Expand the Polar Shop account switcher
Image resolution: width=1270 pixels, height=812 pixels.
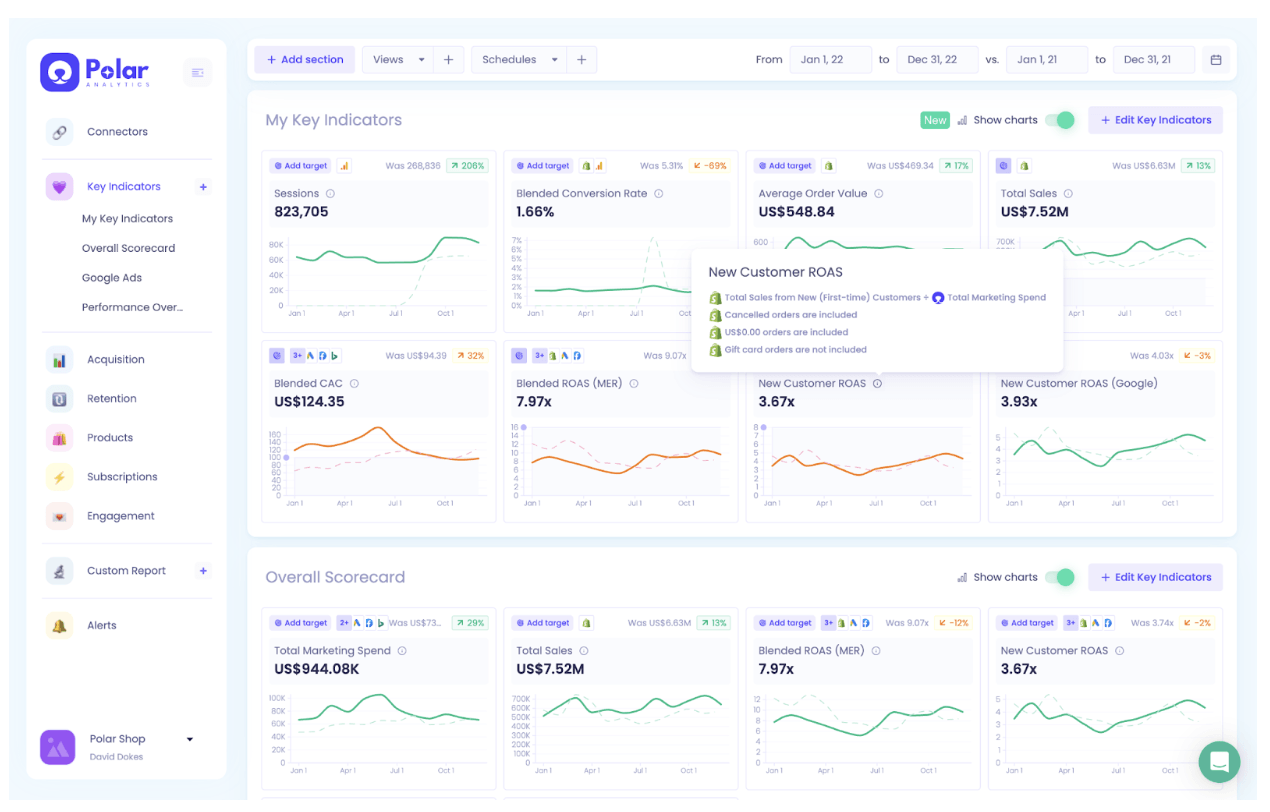click(x=189, y=740)
